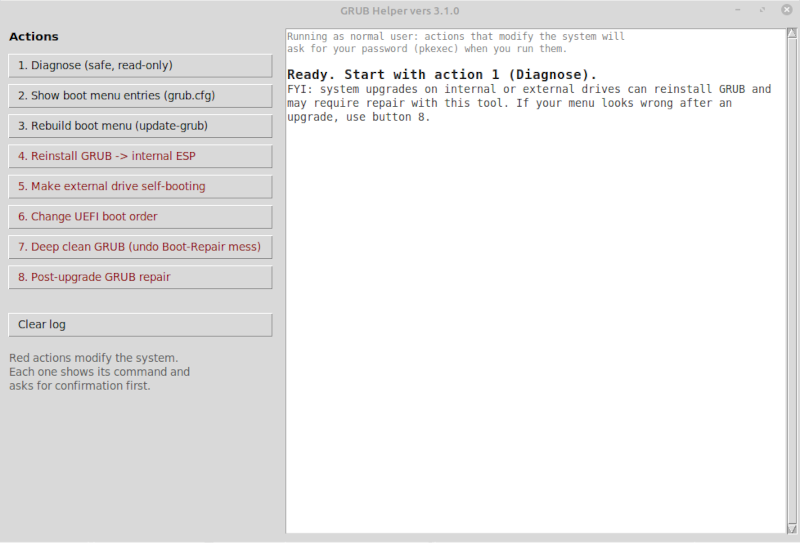Make external drive self-booting
The image size is (800, 544).
pyautogui.click(x=140, y=186)
